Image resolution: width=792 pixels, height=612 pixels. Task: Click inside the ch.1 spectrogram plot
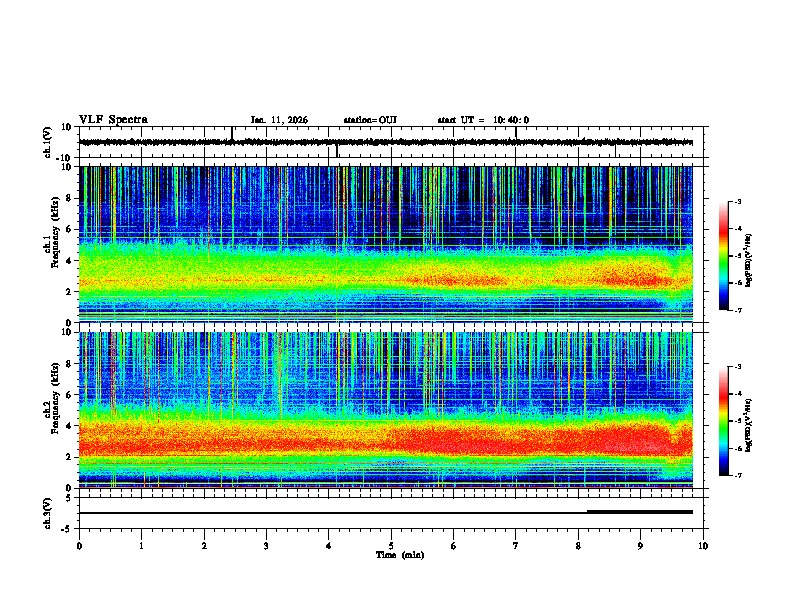click(386, 244)
